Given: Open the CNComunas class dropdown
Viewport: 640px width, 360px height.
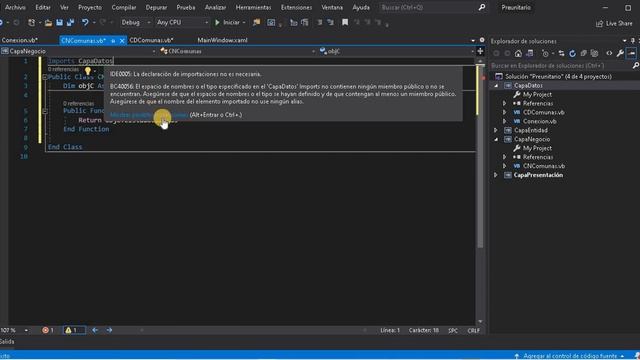Looking at the screenshot, I should [x=238, y=51].
